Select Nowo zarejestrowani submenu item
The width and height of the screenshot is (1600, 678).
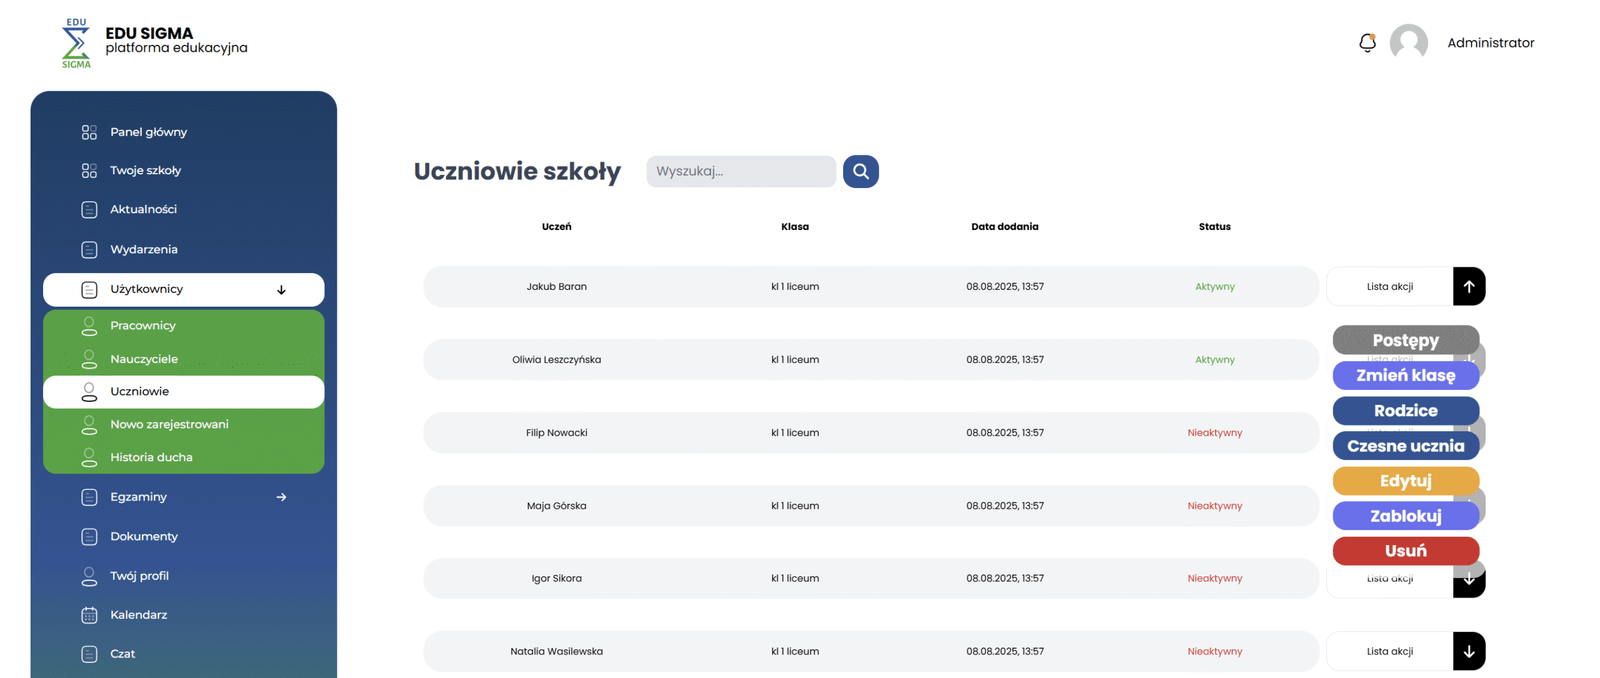click(169, 424)
